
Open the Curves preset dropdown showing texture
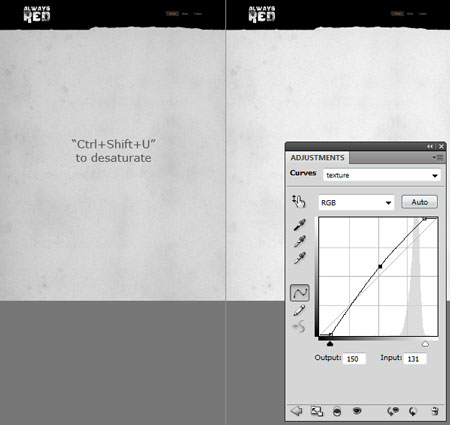pos(382,175)
